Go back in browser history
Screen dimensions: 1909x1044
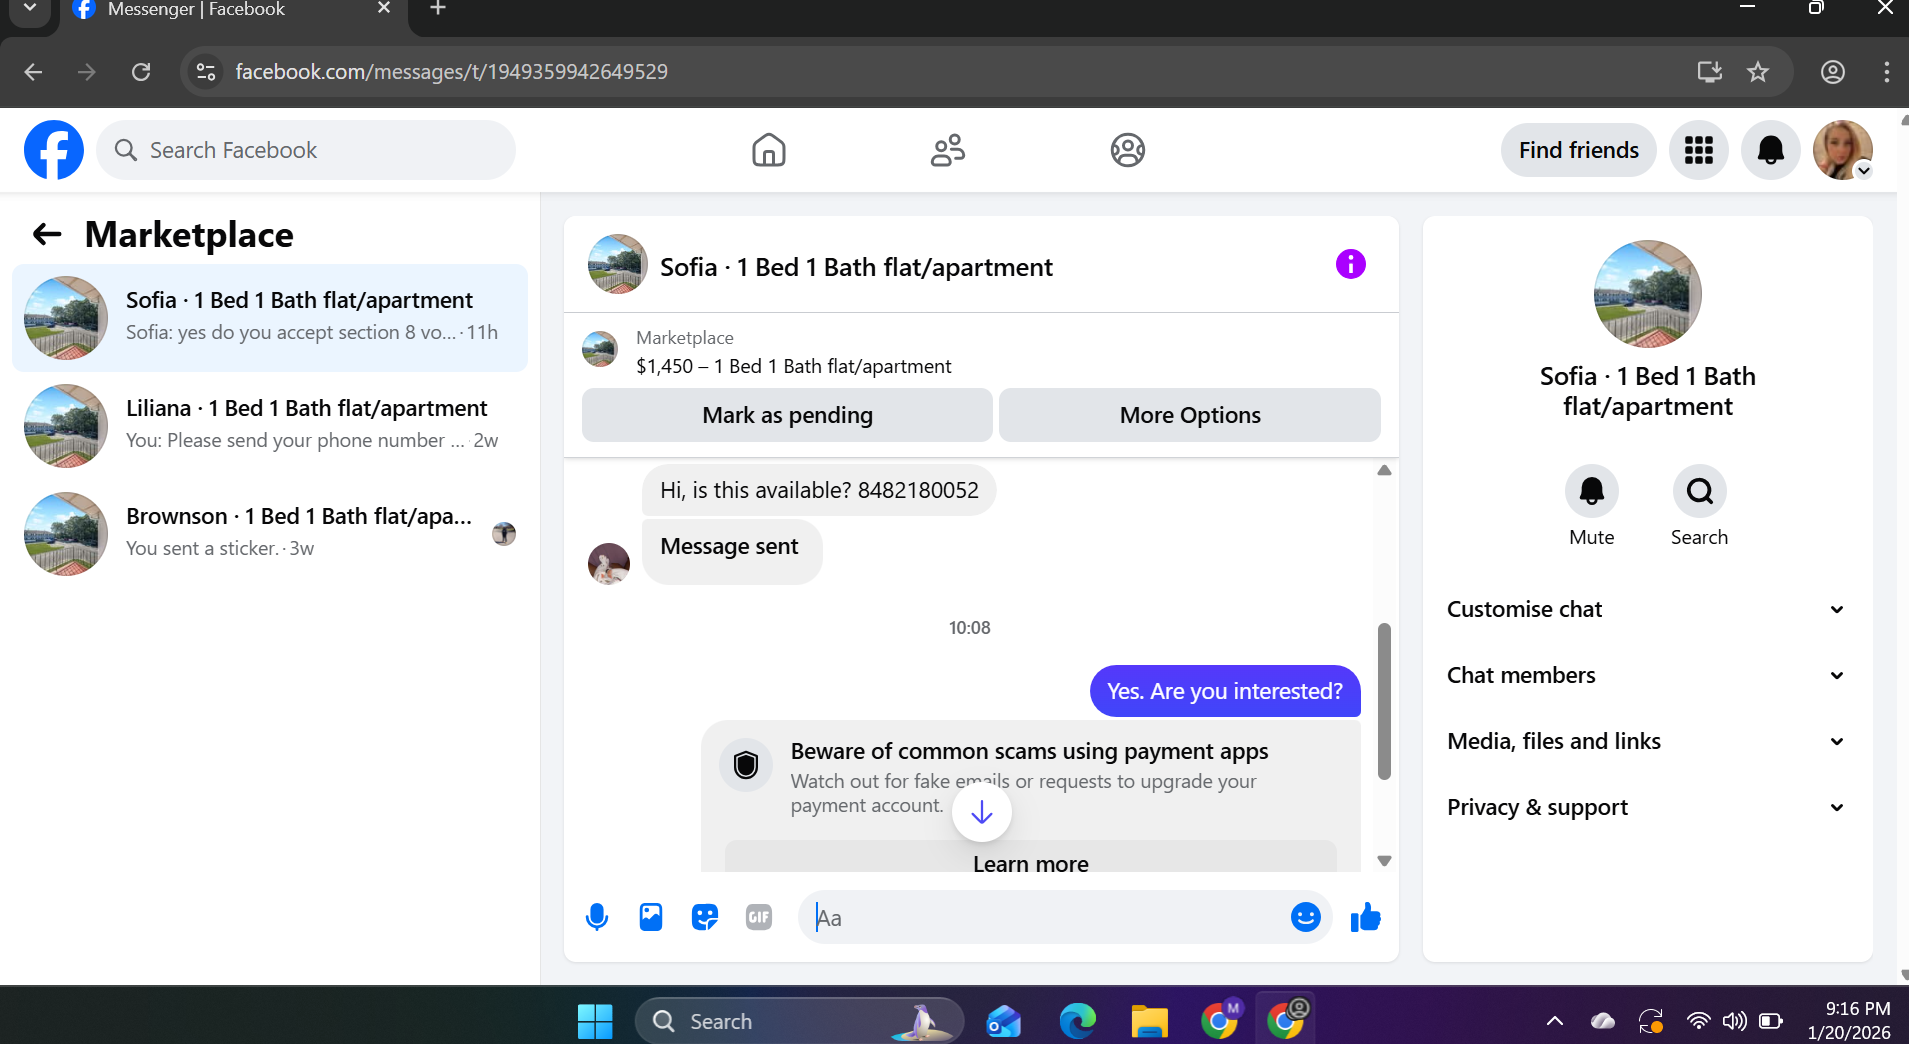pyautogui.click(x=33, y=72)
